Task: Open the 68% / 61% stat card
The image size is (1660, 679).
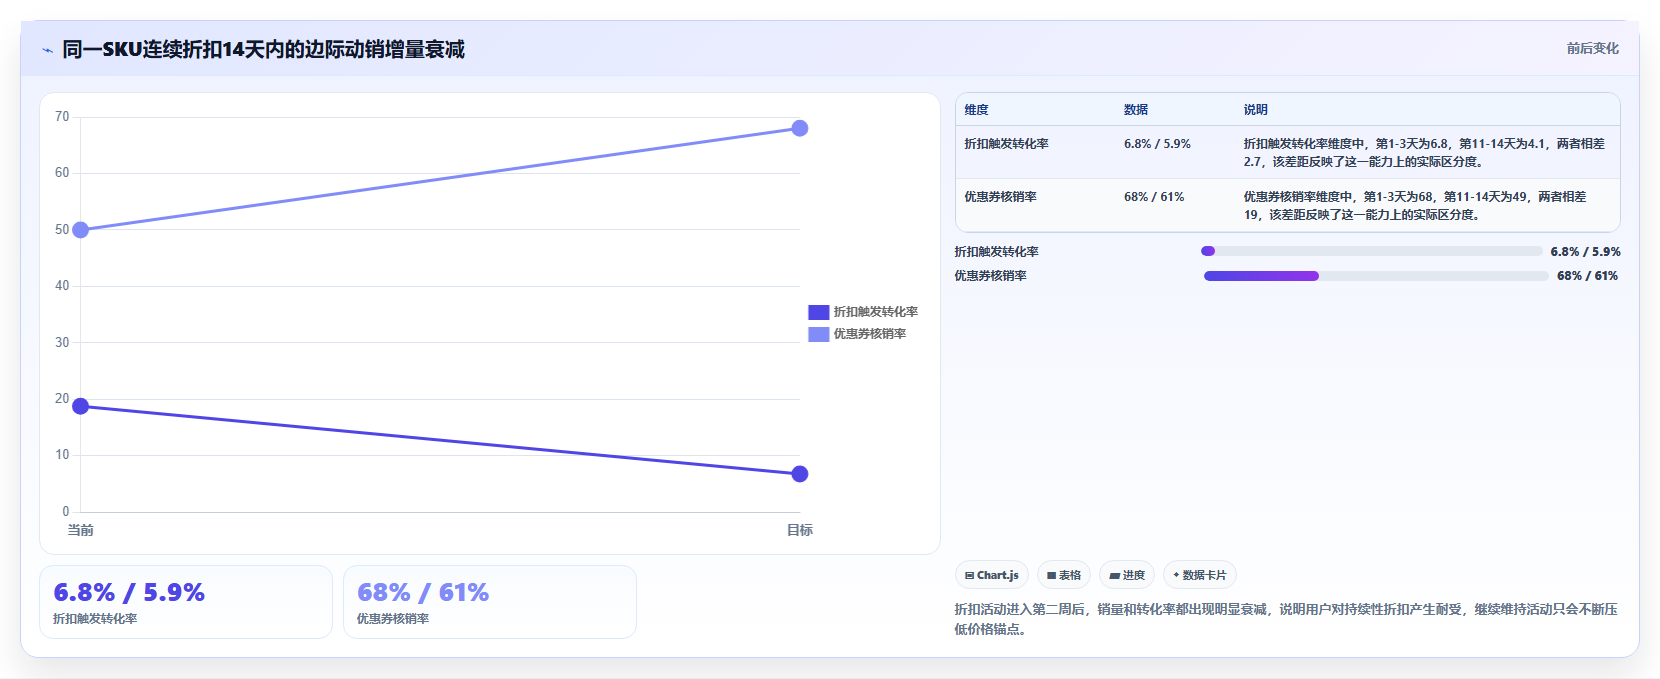Action: 490,602
